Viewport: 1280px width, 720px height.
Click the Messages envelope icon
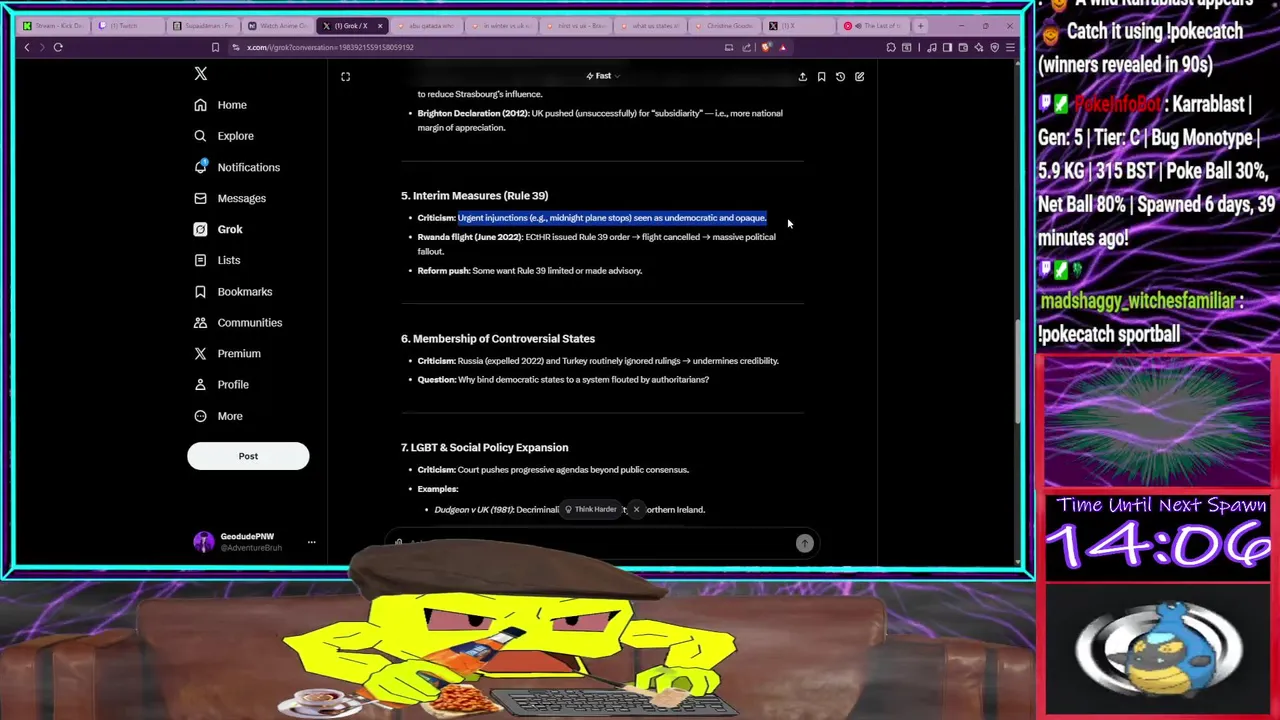click(200, 198)
